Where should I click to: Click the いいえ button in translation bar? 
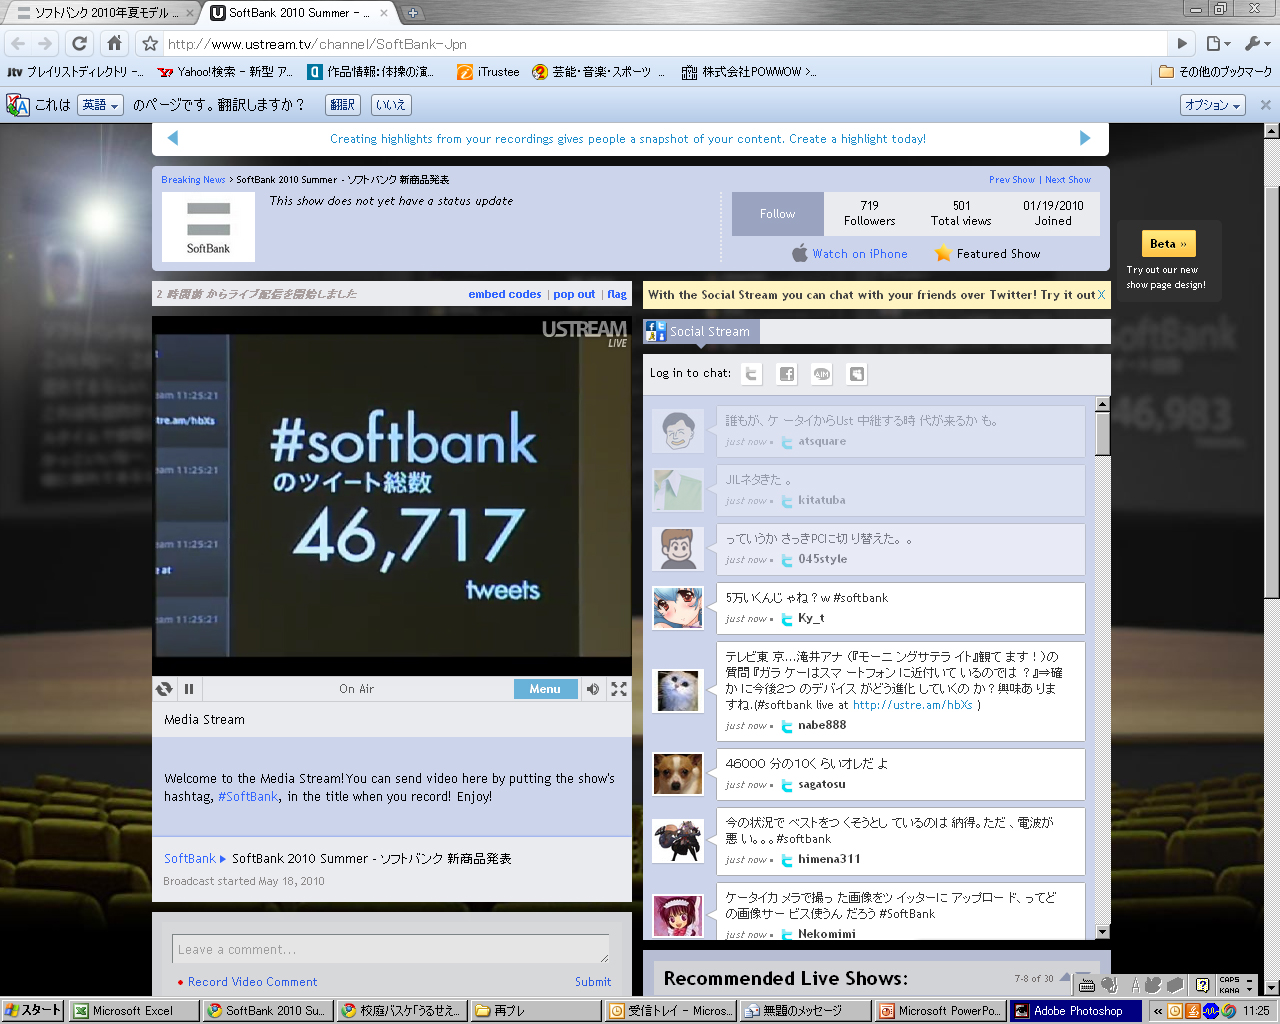tap(391, 105)
